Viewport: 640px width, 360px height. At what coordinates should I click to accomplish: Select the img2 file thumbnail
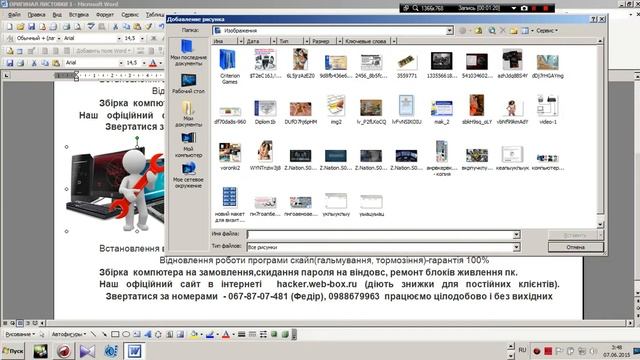pyautogui.click(x=336, y=109)
